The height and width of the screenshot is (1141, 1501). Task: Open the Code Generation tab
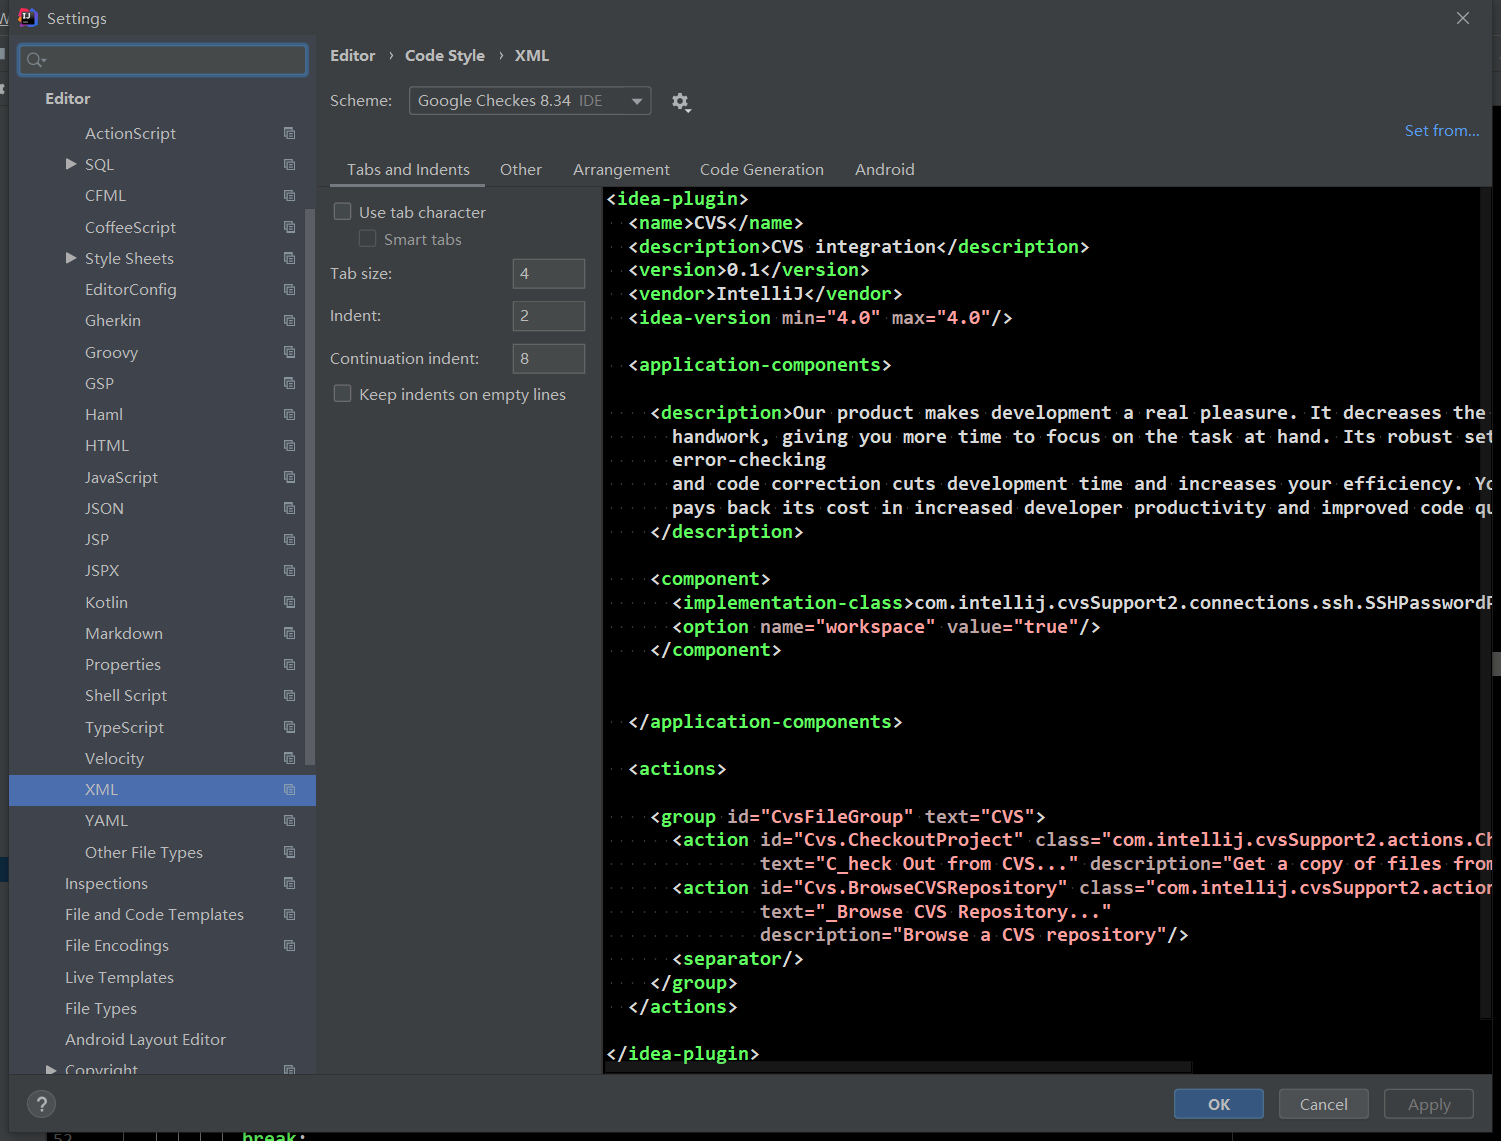pos(762,170)
